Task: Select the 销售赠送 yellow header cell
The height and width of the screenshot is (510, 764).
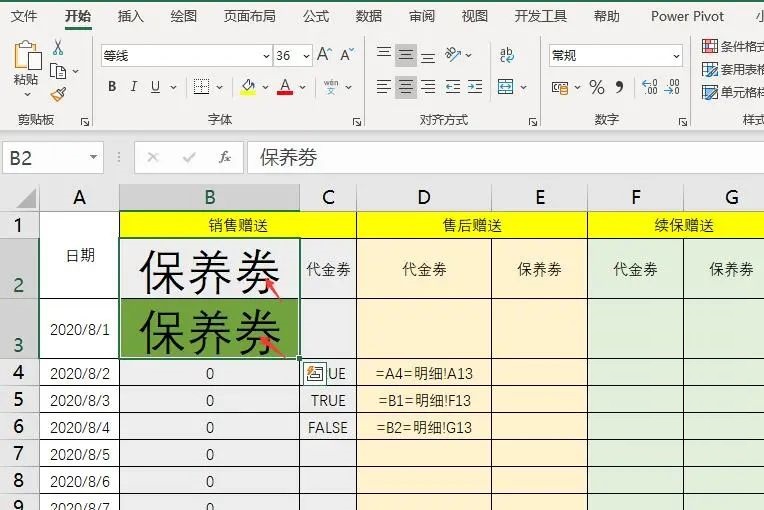Action: tap(238, 225)
